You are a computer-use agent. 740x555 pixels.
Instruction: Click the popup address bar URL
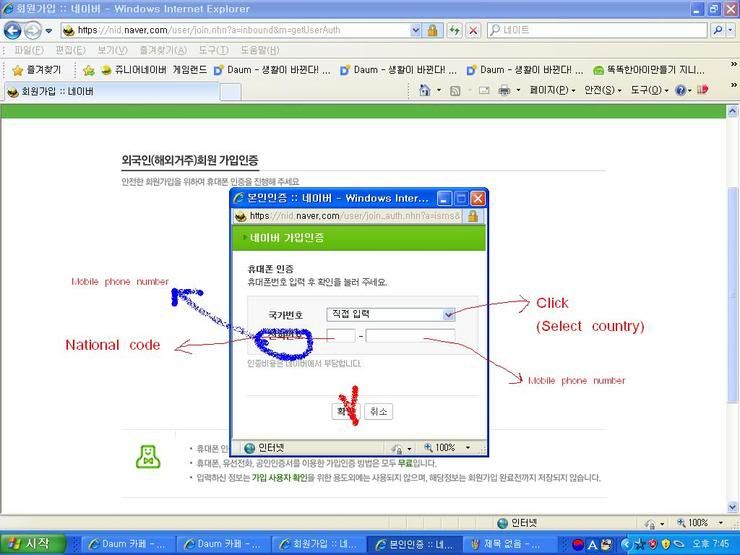coord(348,216)
